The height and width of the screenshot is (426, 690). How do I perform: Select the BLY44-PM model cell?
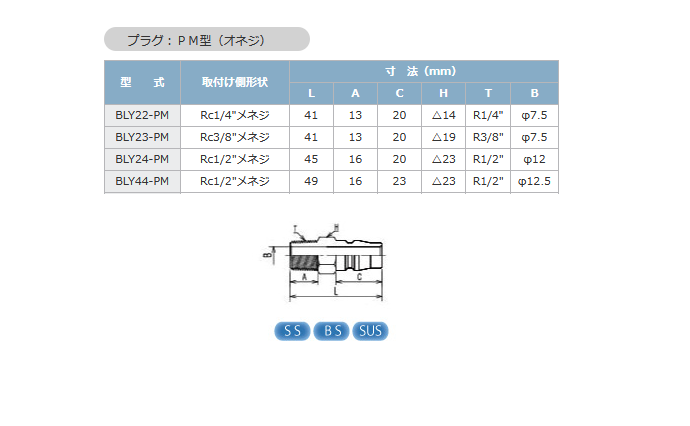pos(142,182)
